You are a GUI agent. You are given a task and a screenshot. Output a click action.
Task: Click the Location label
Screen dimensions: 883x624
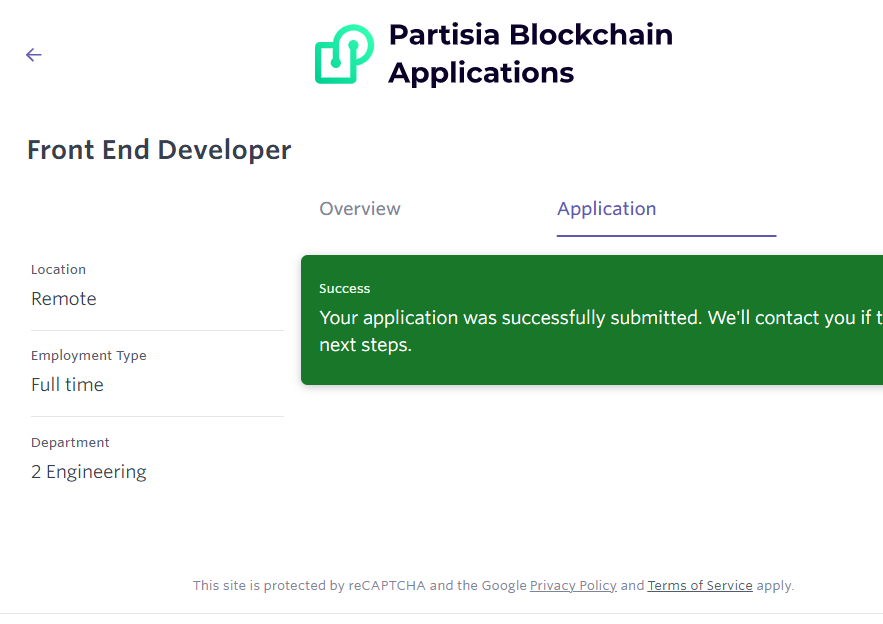pos(58,270)
